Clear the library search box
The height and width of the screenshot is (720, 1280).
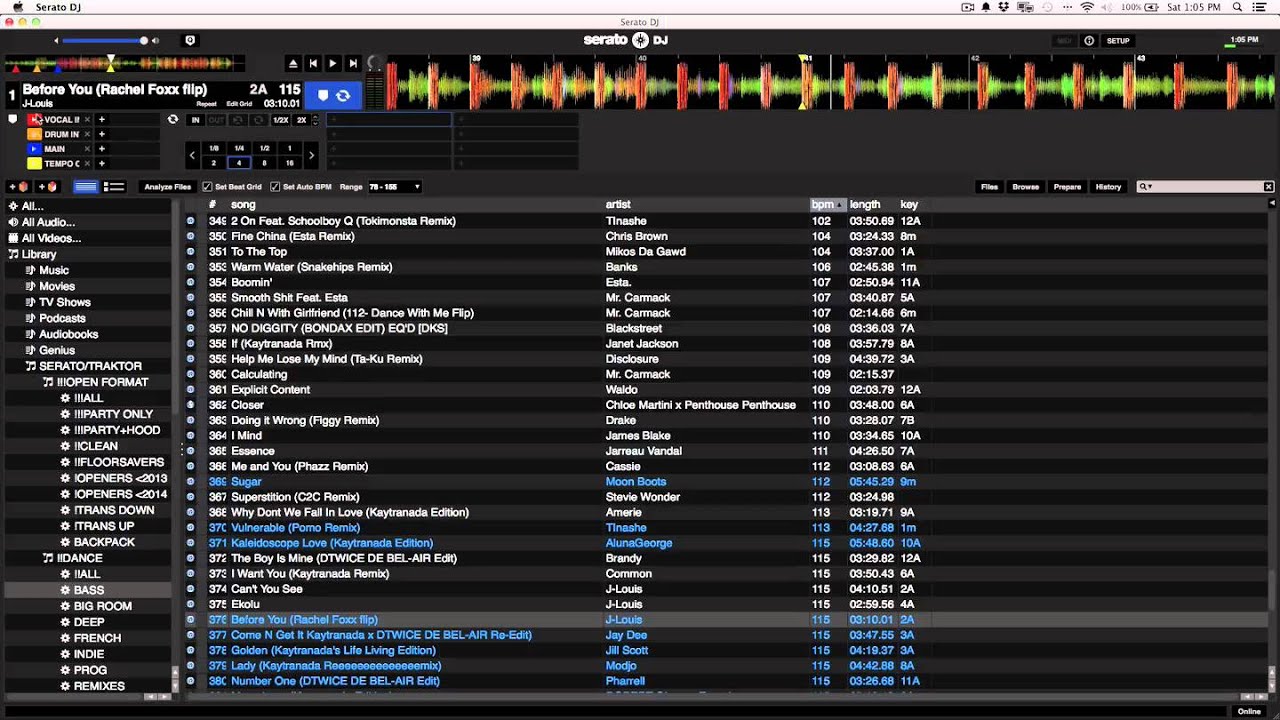1268,187
